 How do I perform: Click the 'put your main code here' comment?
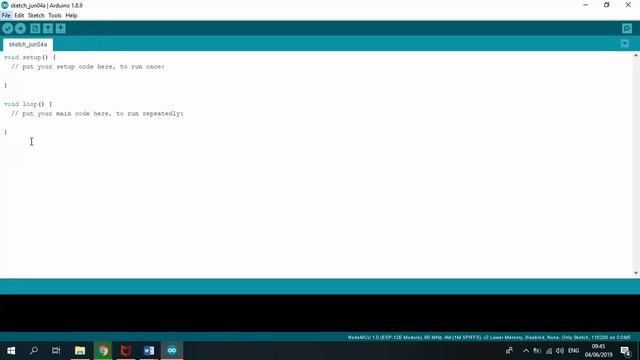97,113
